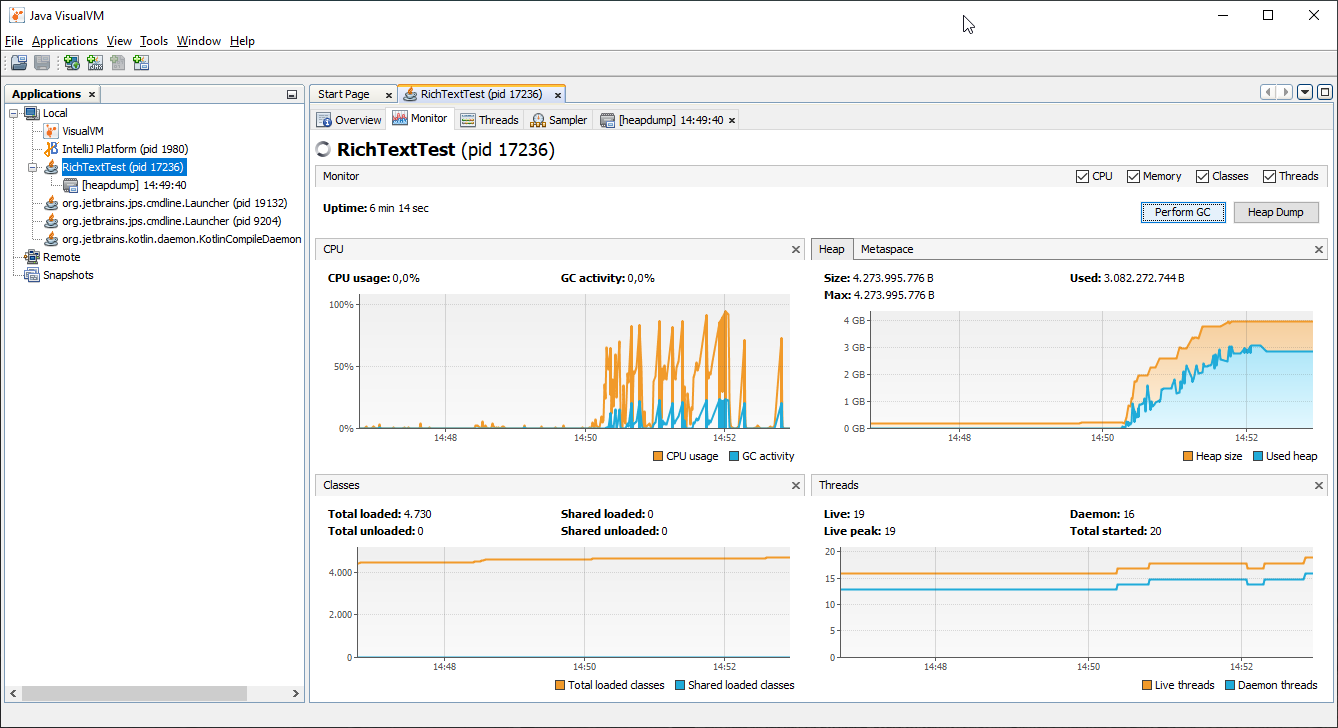Viewport: 1338px width, 728px height.
Task: Open the tab list dropdown arrow
Action: (x=1304, y=91)
